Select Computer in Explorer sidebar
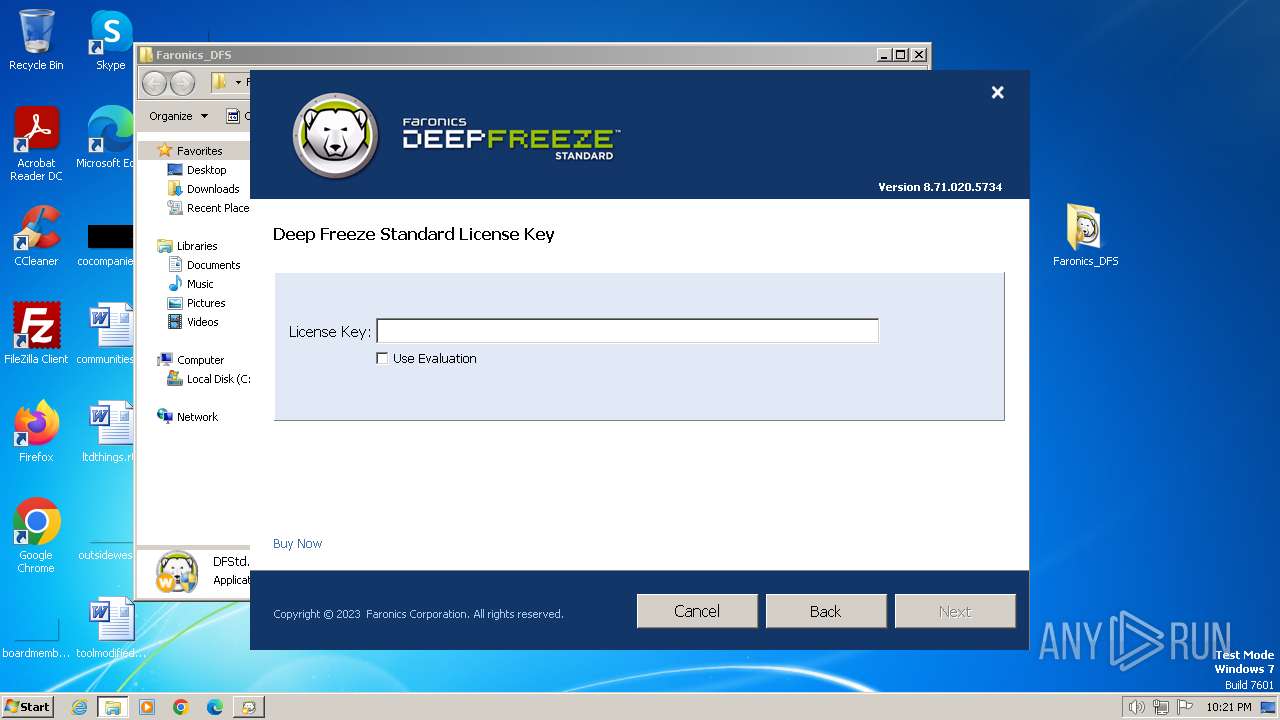The height and width of the screenshot is (720, 1280). tap(191, 360)
